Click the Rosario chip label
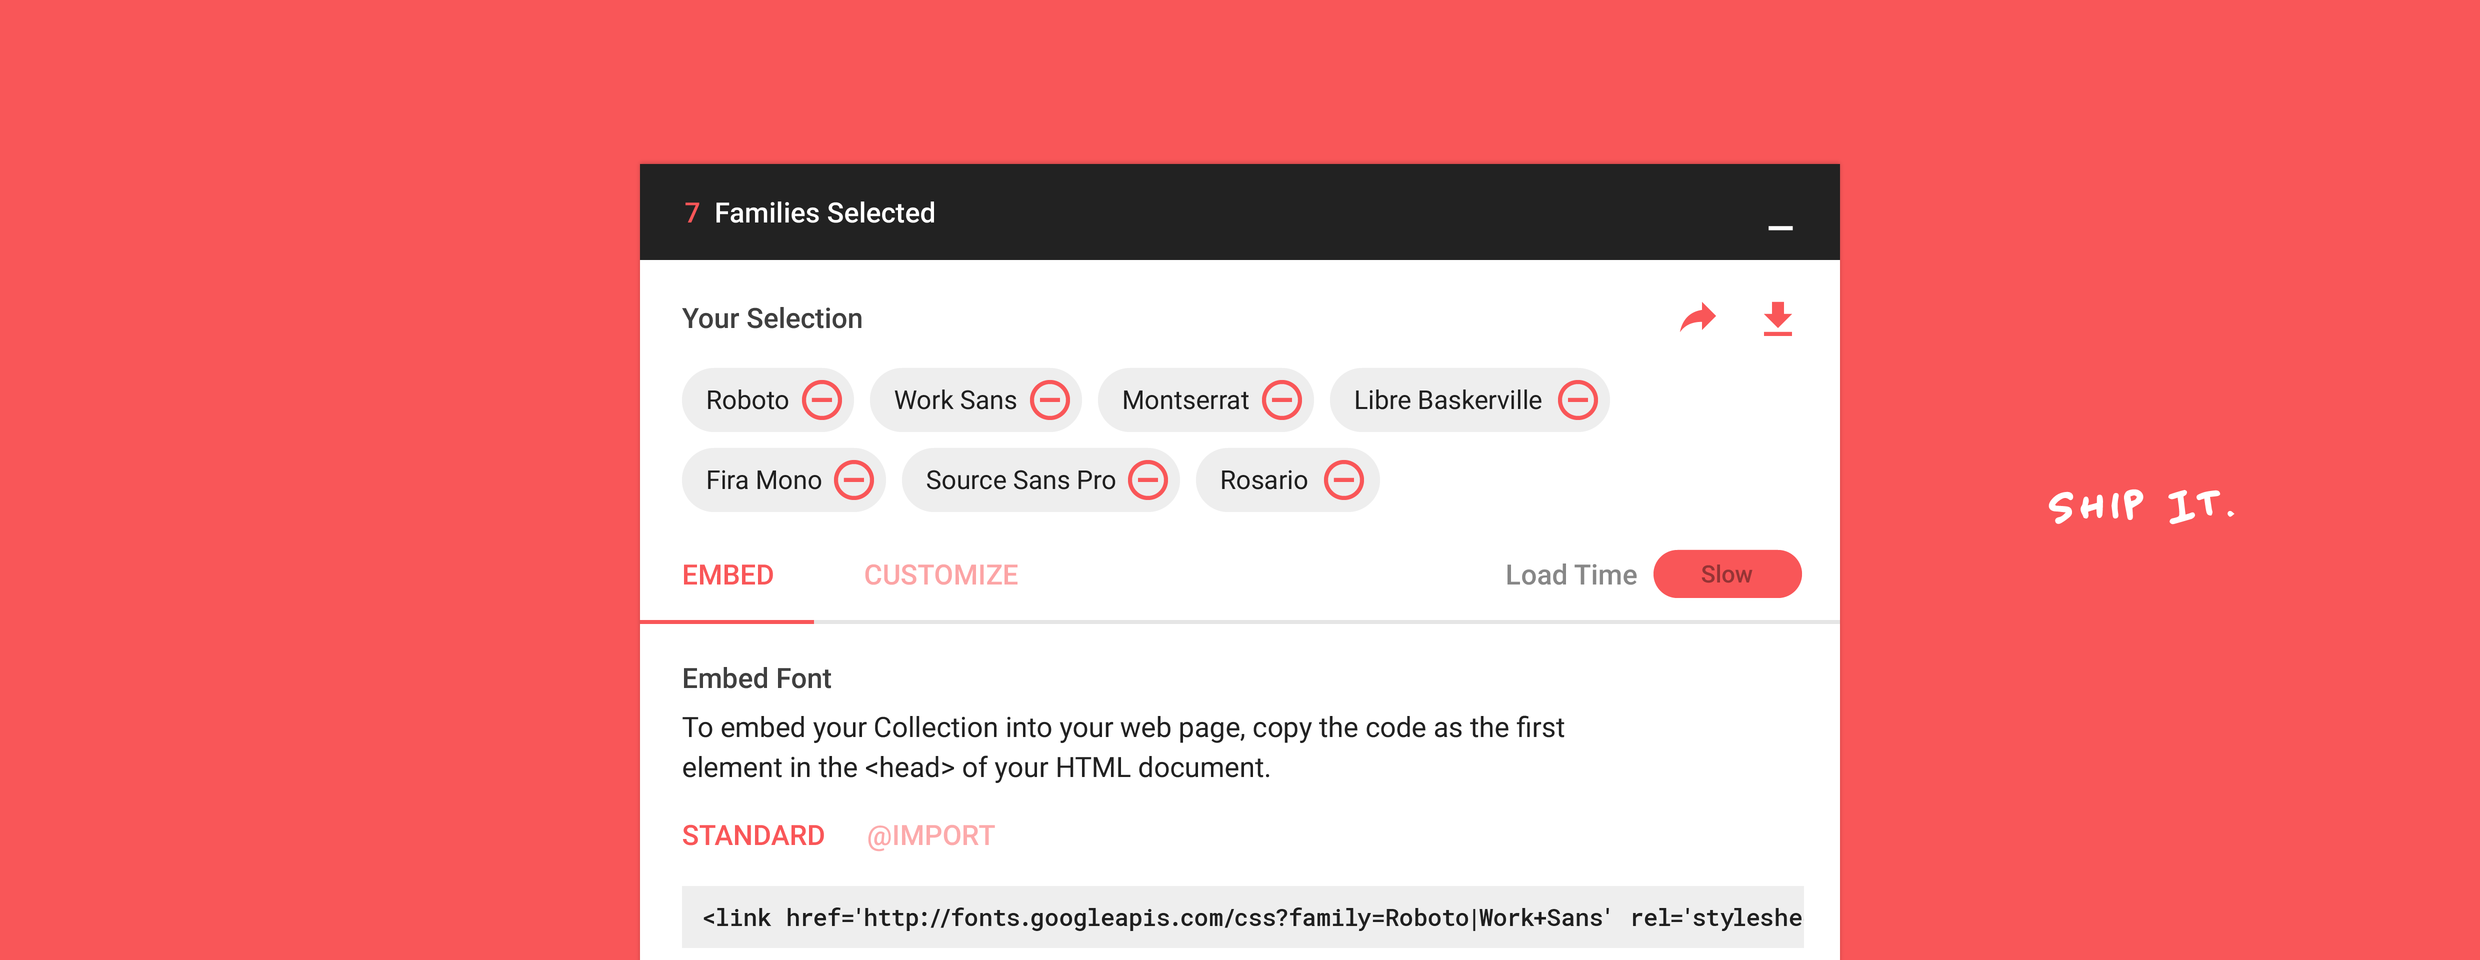The image size is (2480, 960). point(1263,480)
